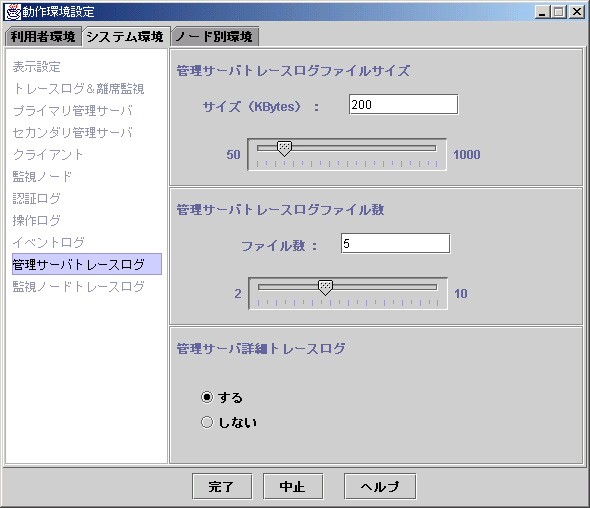Select the する radio button
Screen dimensions: 590x508
point(207,397)
